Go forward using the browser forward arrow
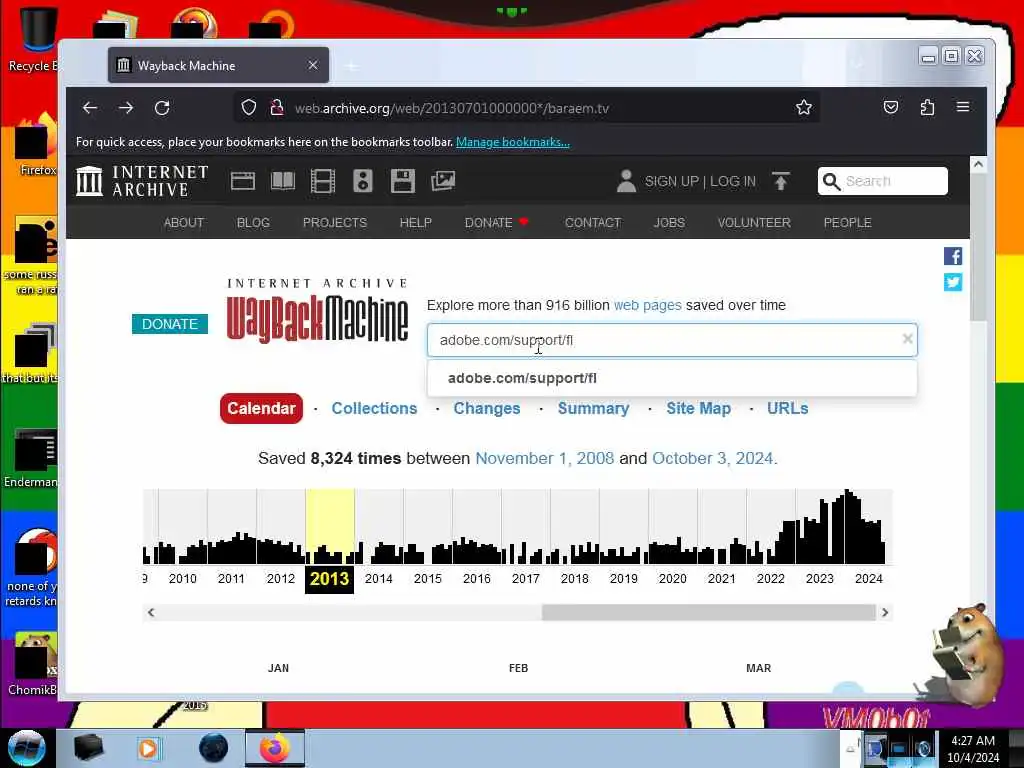 pyautogui.click(x=126, y=108)
